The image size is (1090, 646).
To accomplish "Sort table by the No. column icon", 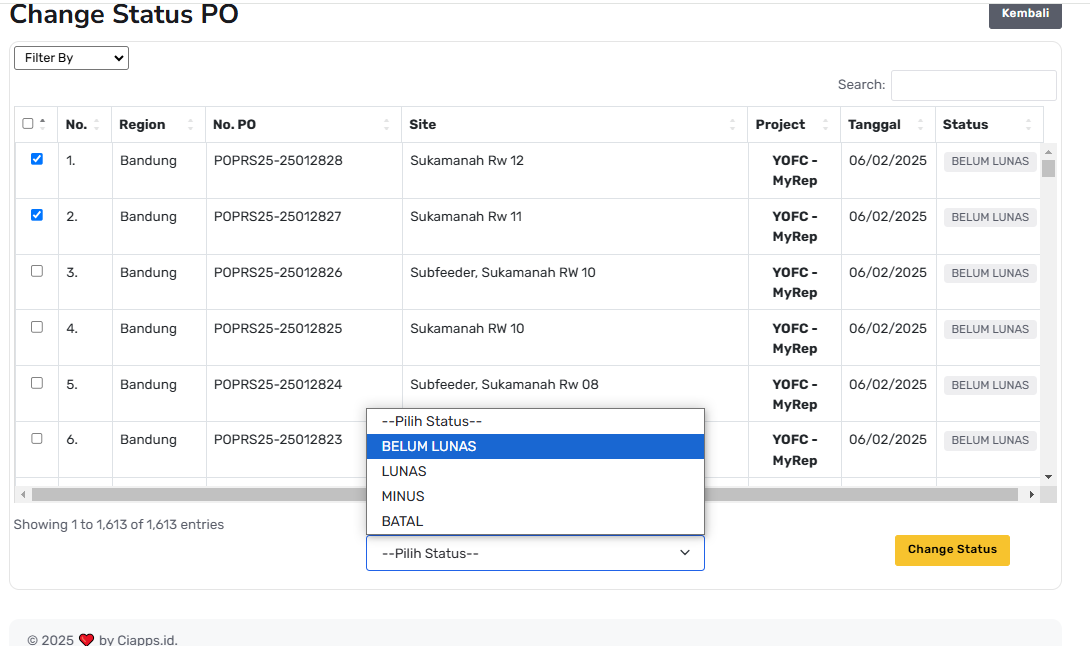I will (x=96, y=125).
